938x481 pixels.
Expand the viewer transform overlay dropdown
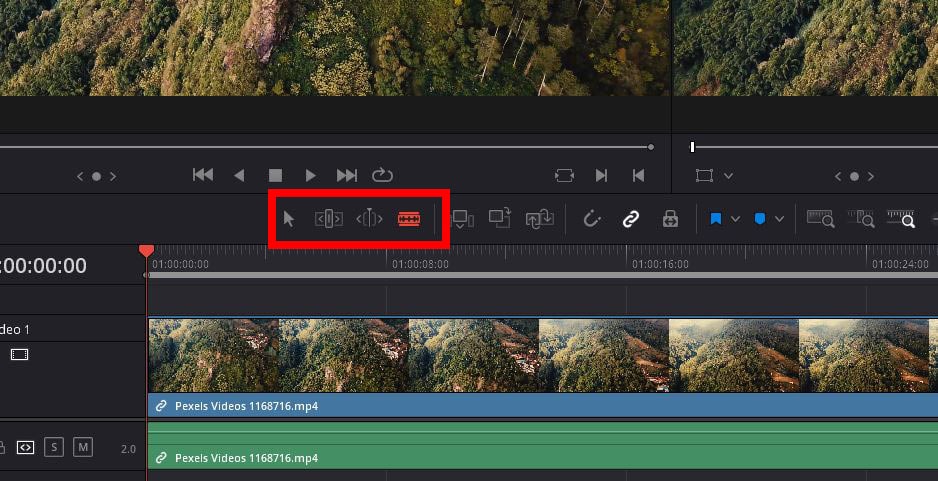point(728,176)
